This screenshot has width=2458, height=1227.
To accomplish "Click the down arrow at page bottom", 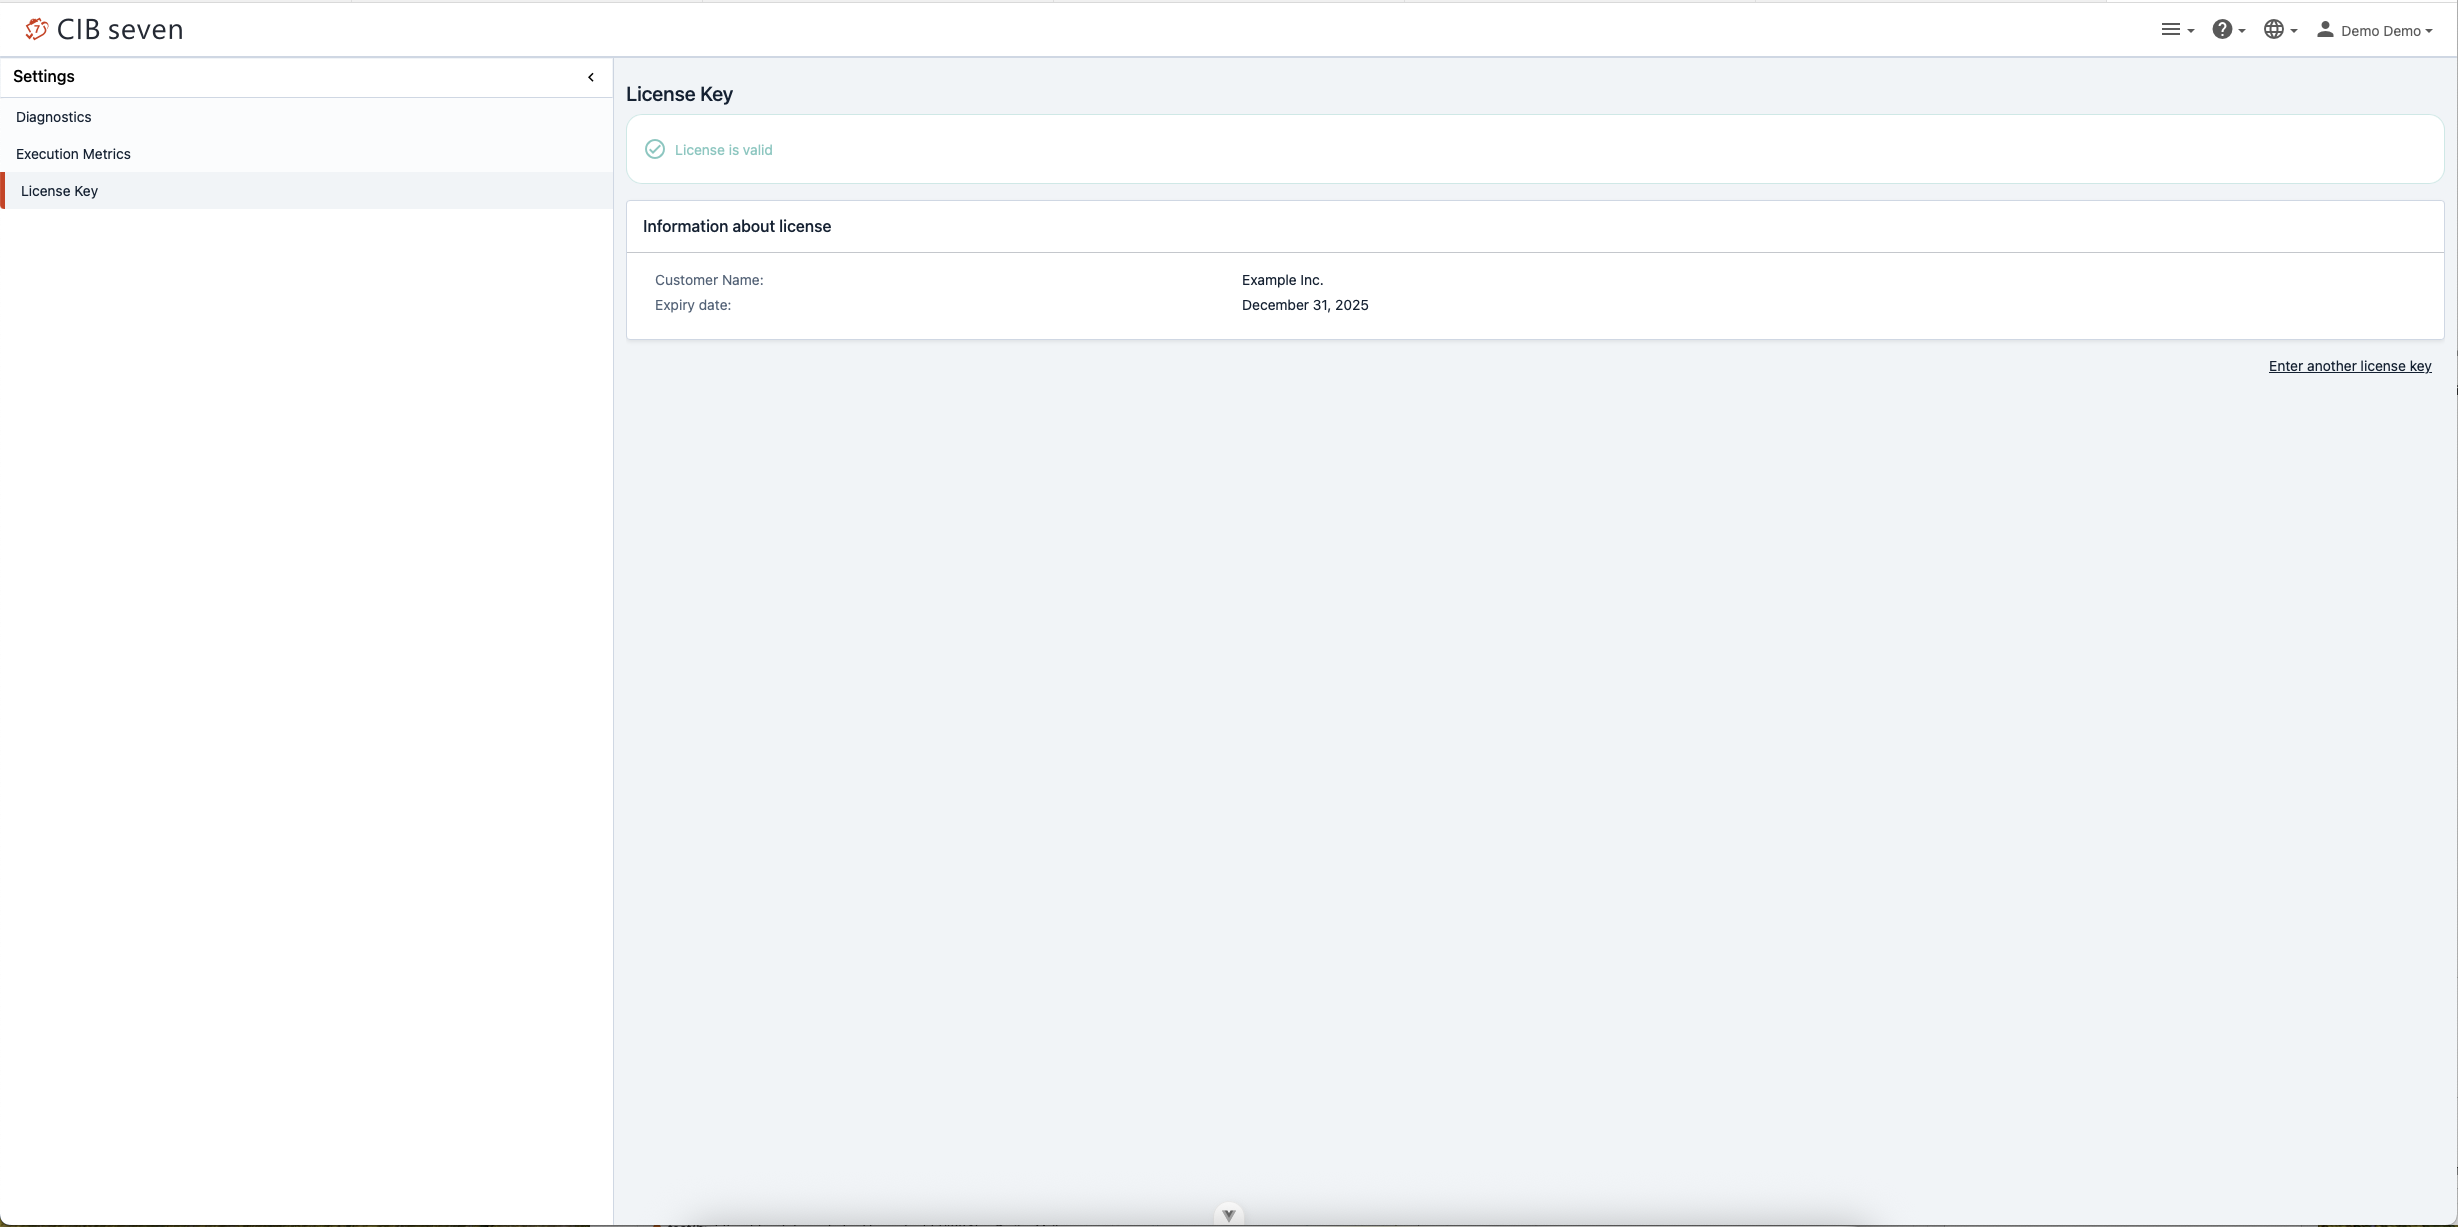I will click(x=1229, y=1215).
